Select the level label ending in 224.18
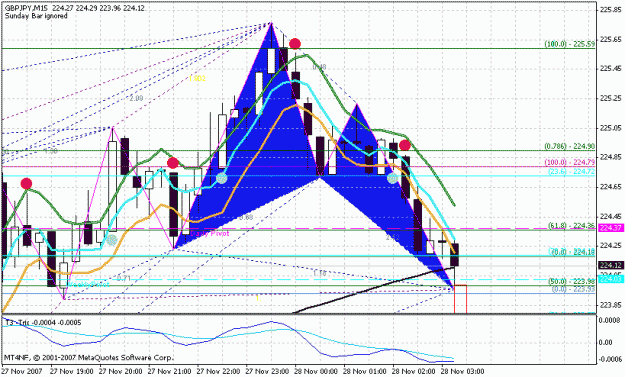 [571, 252]
